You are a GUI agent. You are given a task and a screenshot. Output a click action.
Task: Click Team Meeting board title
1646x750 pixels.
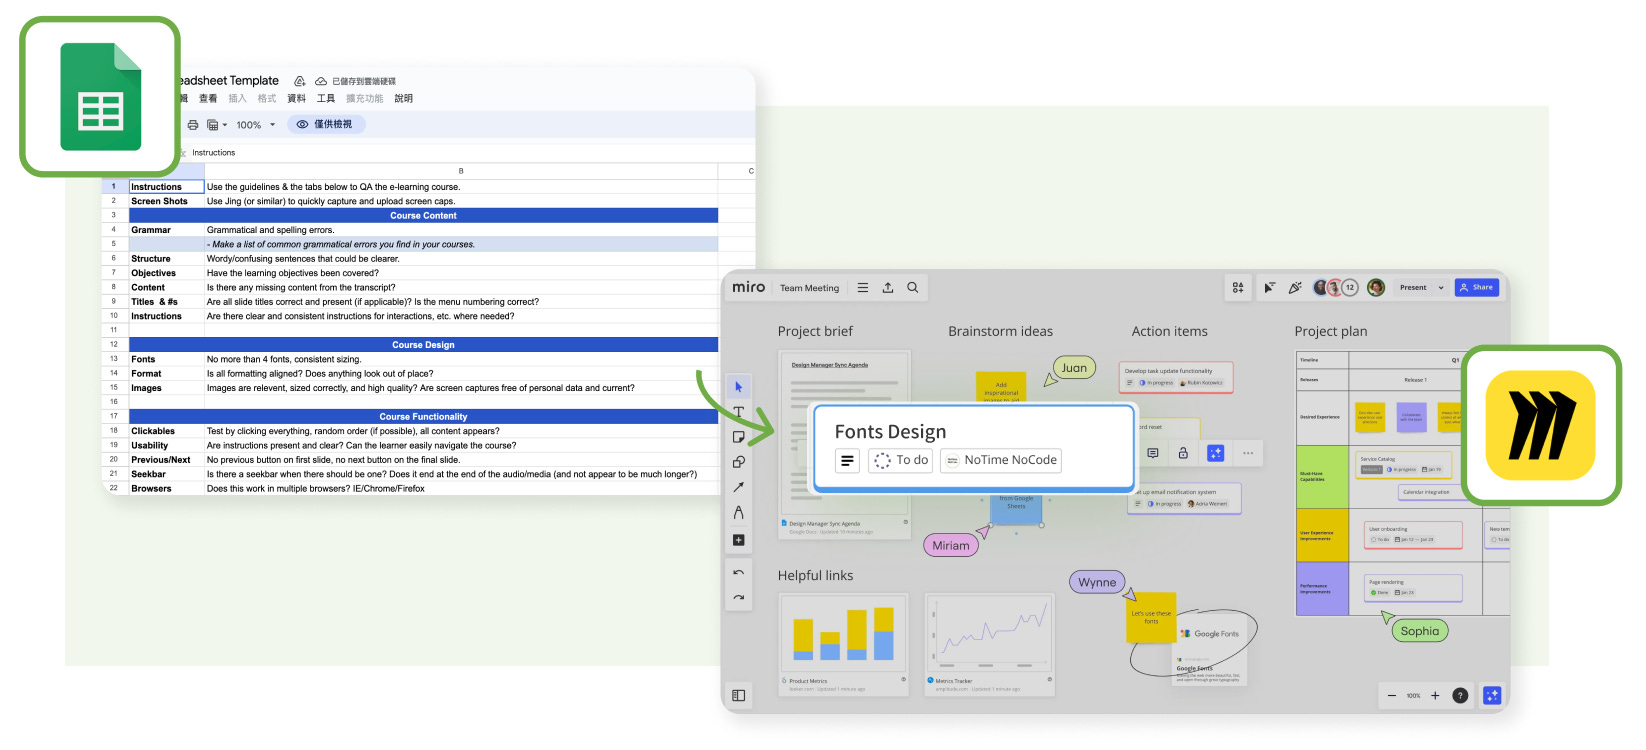point(810,288)
